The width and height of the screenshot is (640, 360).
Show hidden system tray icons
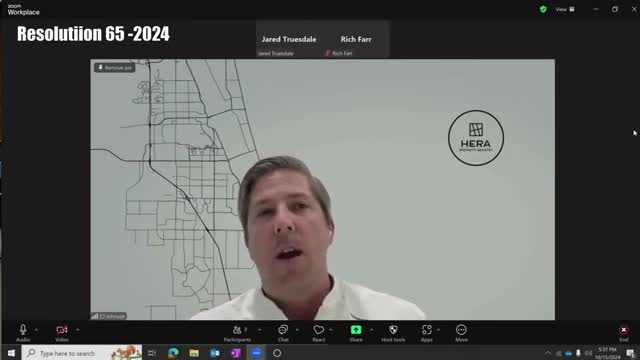[x=548, y=353]
